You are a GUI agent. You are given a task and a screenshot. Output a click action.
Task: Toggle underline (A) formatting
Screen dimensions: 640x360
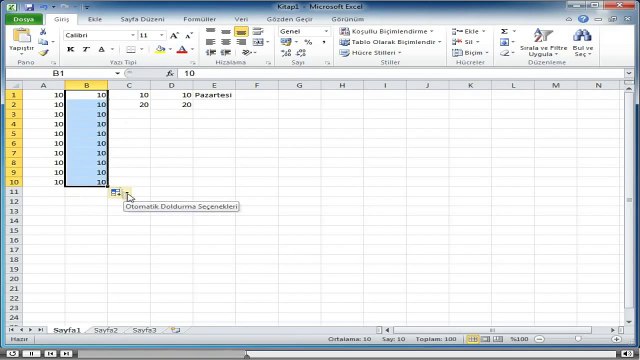[x=101, y=49]
